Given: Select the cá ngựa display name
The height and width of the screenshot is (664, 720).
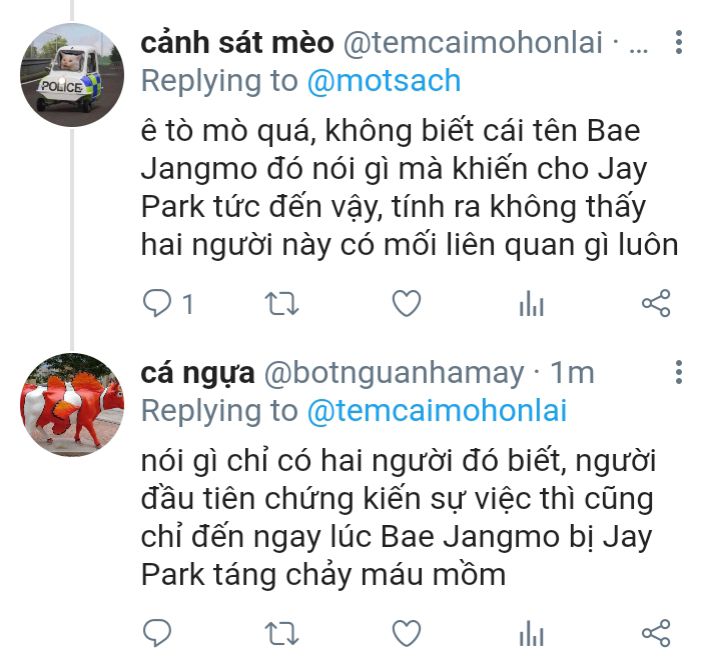Looking at the screenshot, I should coord(197,373).
